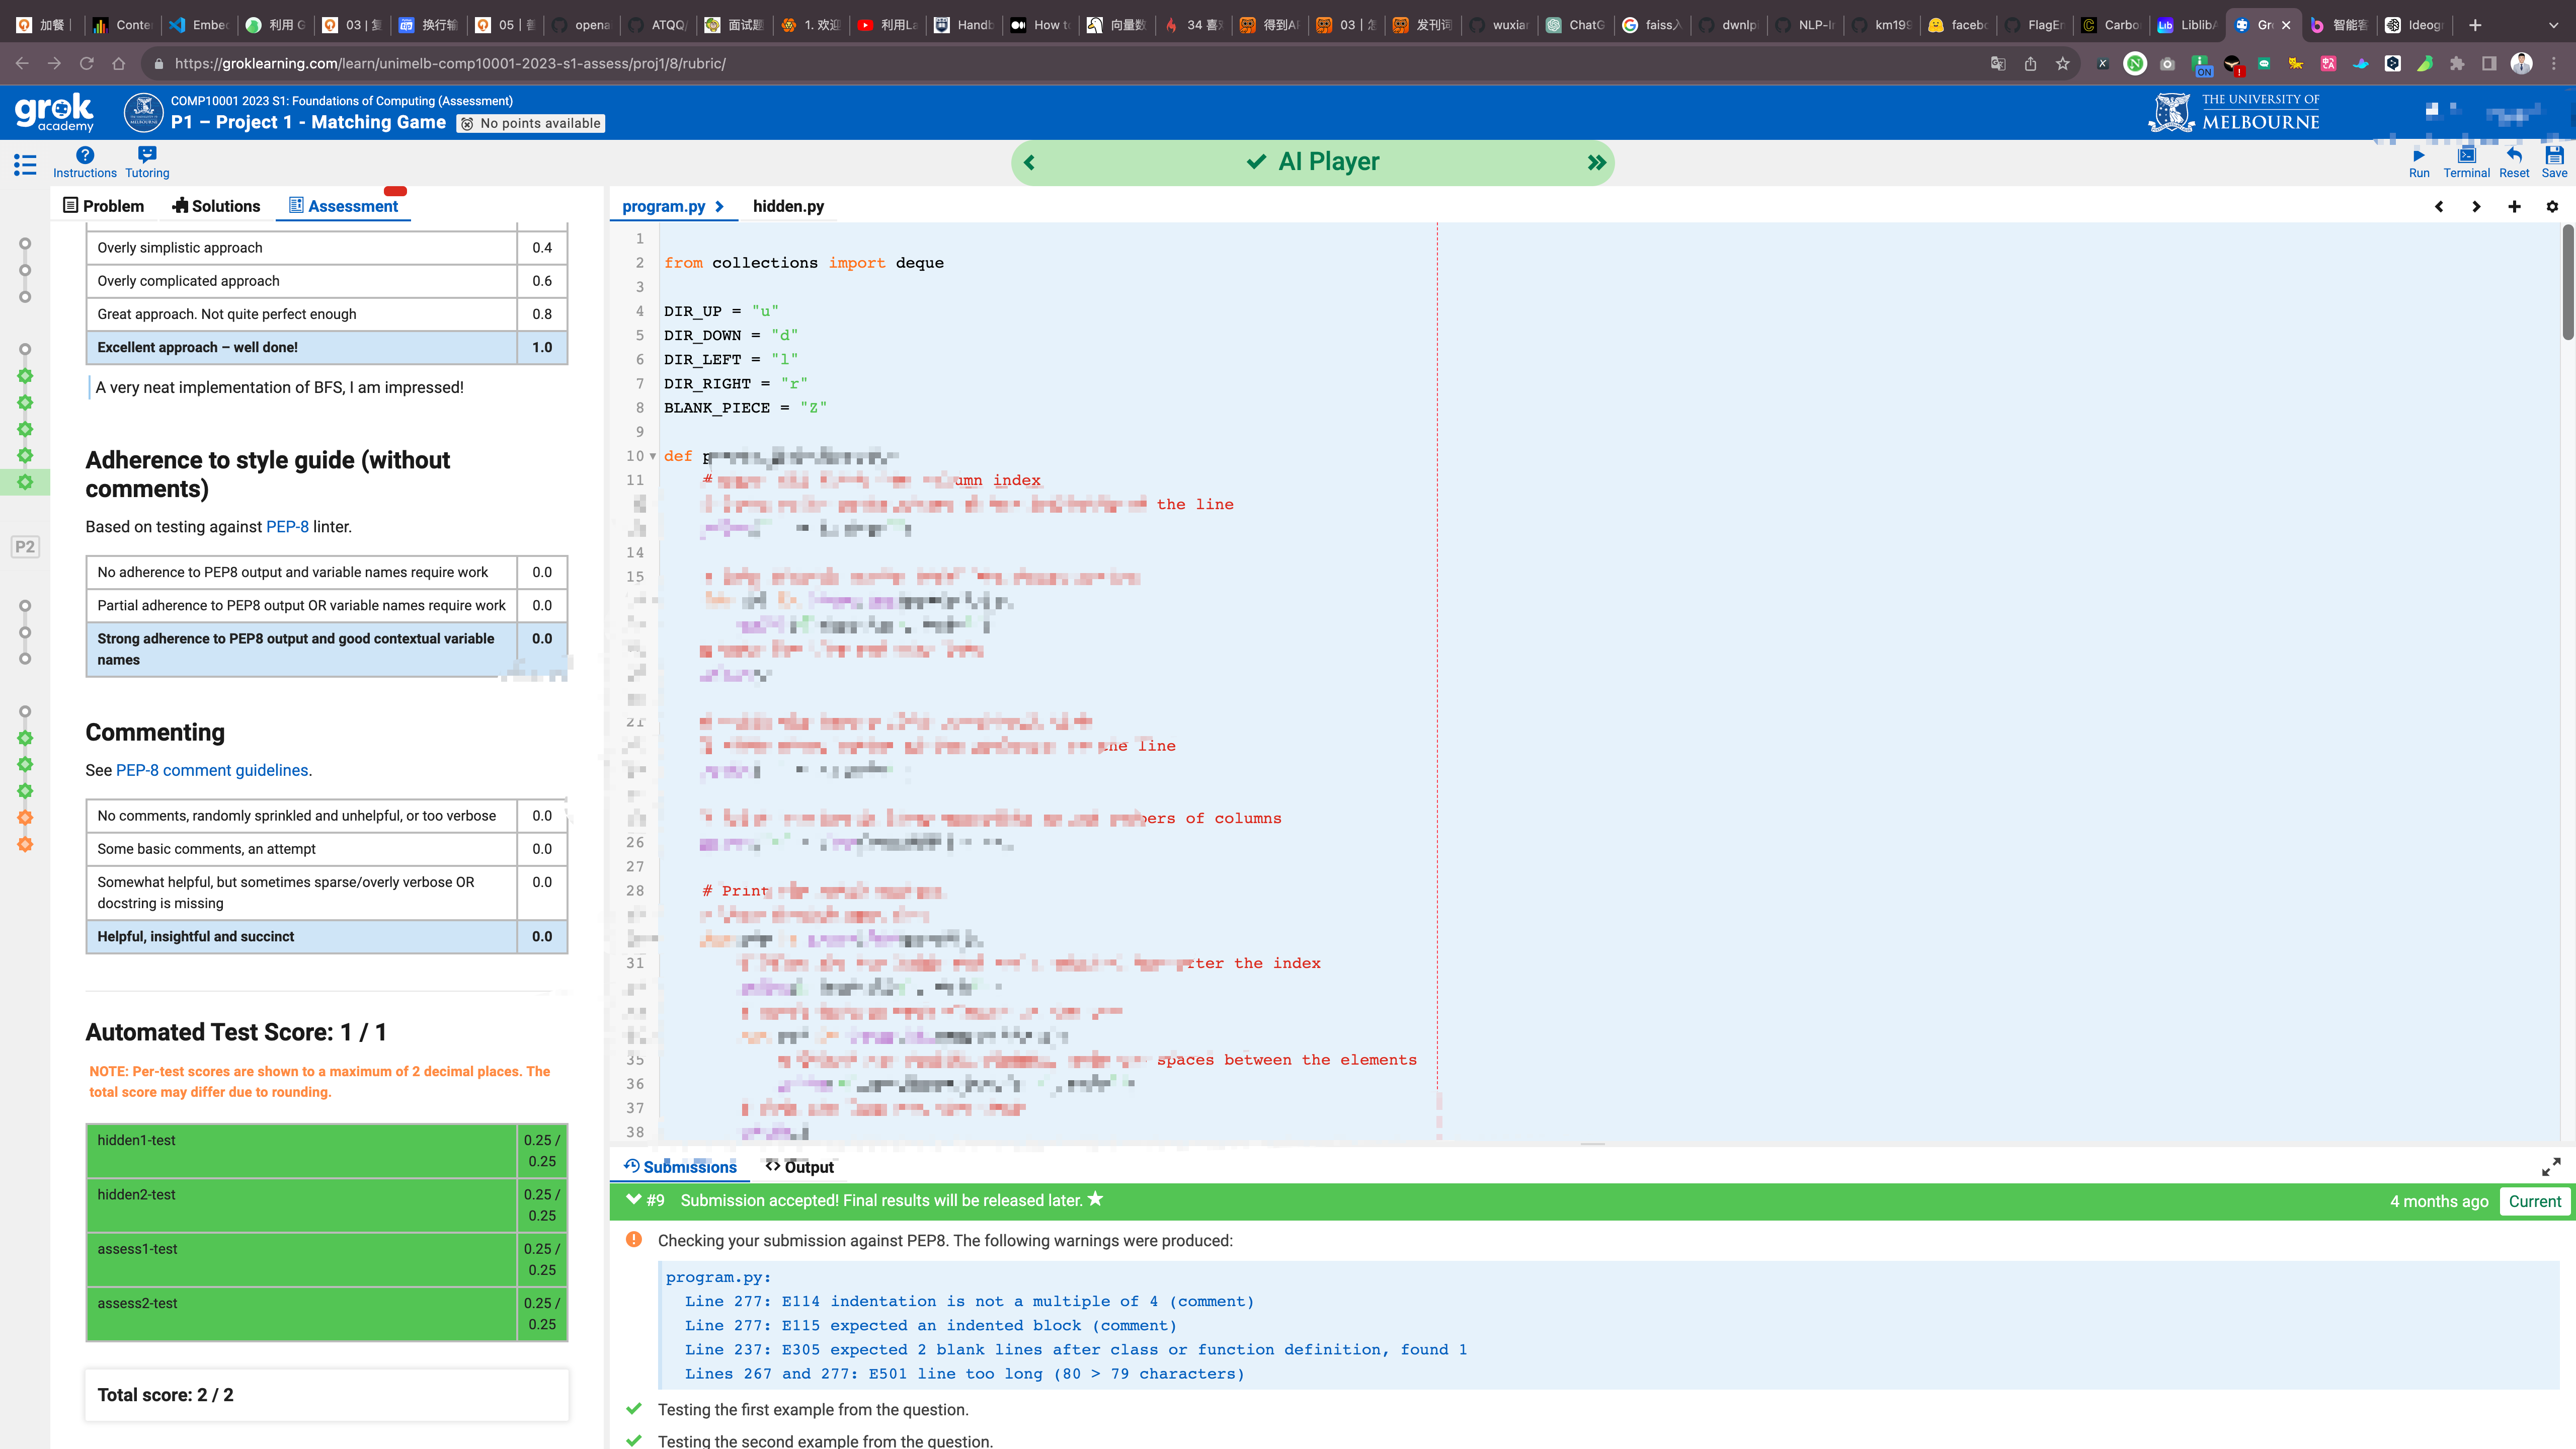Select the P2 section marker in sidebar
This screenshot has width=2576, height=1449.
(25, 547)
